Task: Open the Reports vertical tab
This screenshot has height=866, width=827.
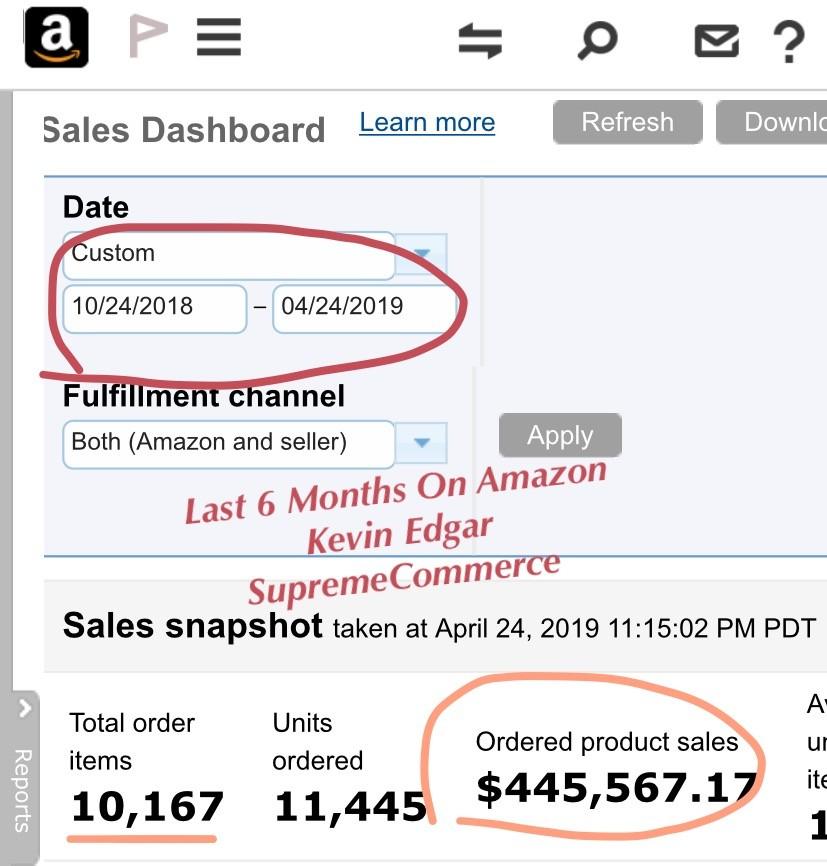Action: tap(24, 790)
